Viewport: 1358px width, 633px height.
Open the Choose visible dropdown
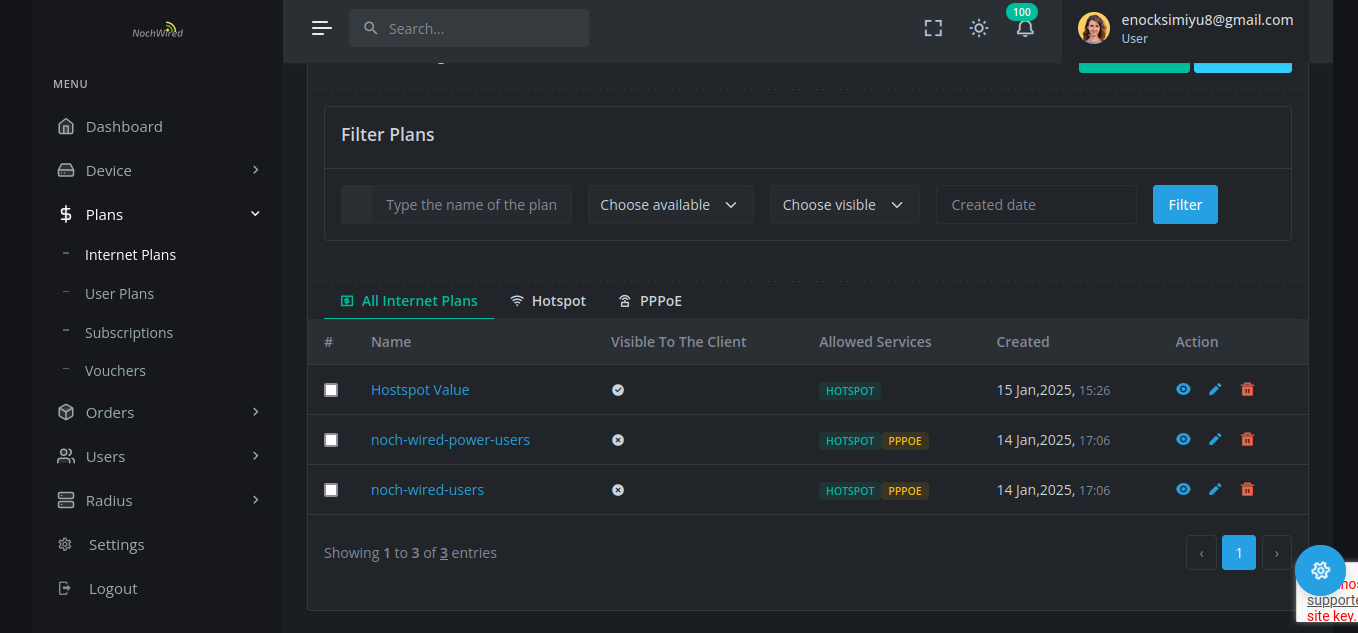(844, 204)
